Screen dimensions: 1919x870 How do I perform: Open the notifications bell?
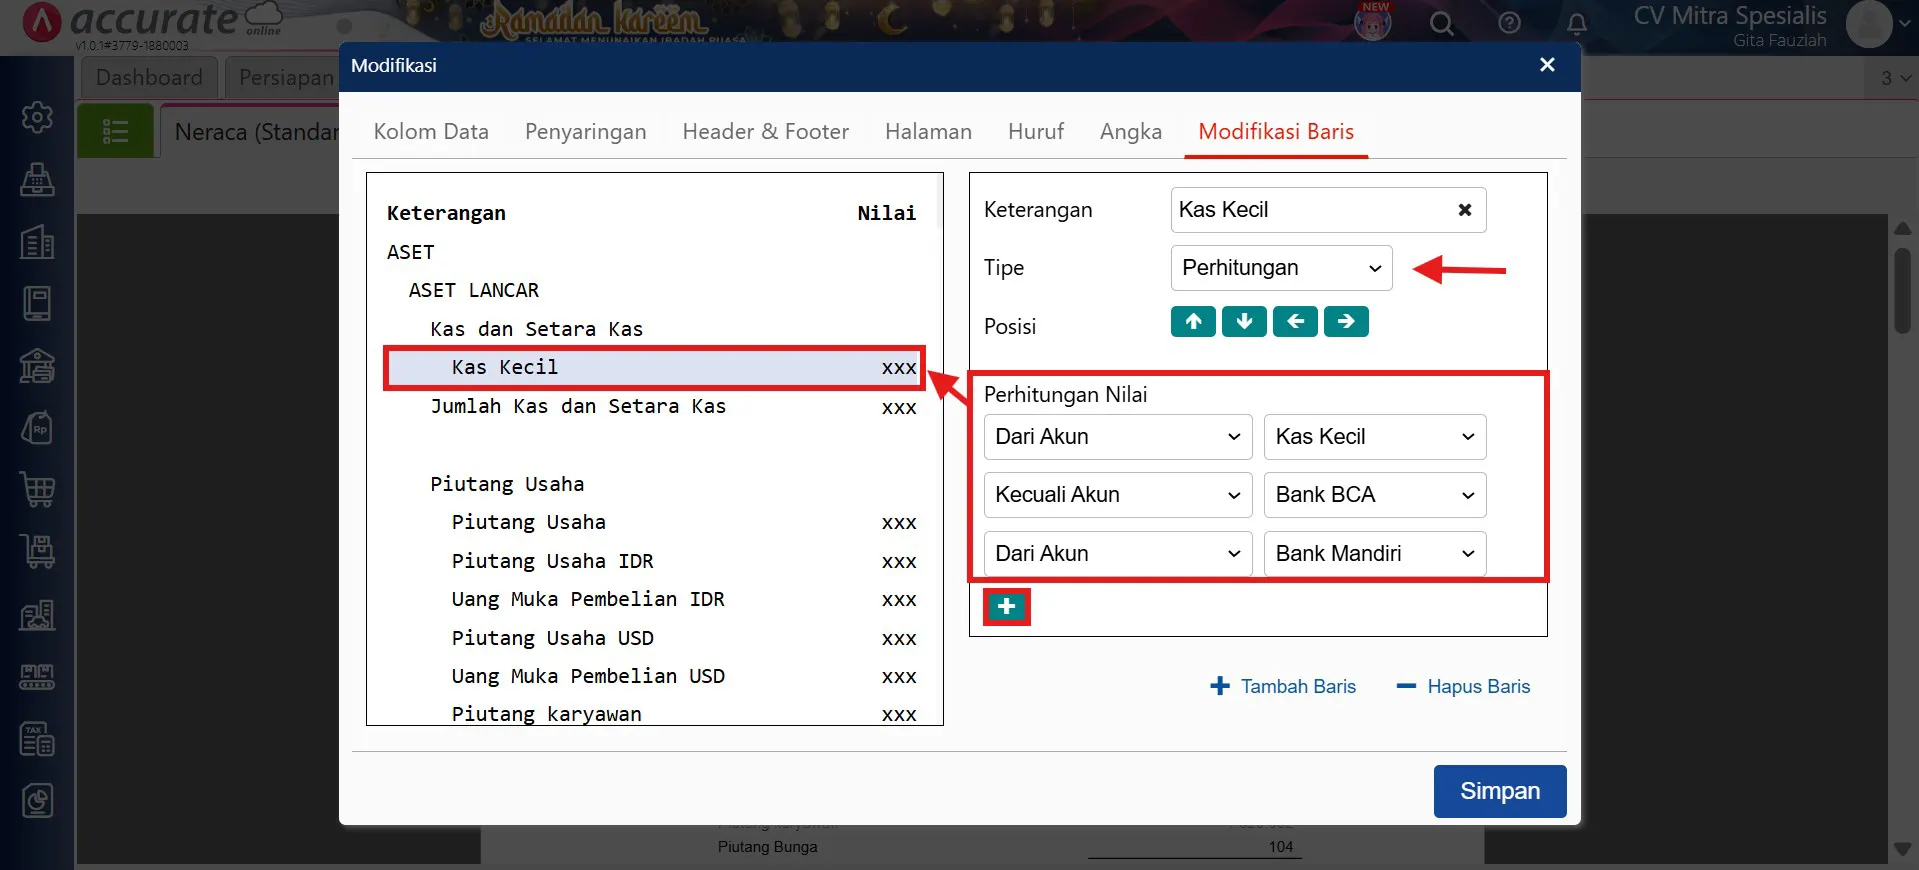click(x=1576, y=23)
